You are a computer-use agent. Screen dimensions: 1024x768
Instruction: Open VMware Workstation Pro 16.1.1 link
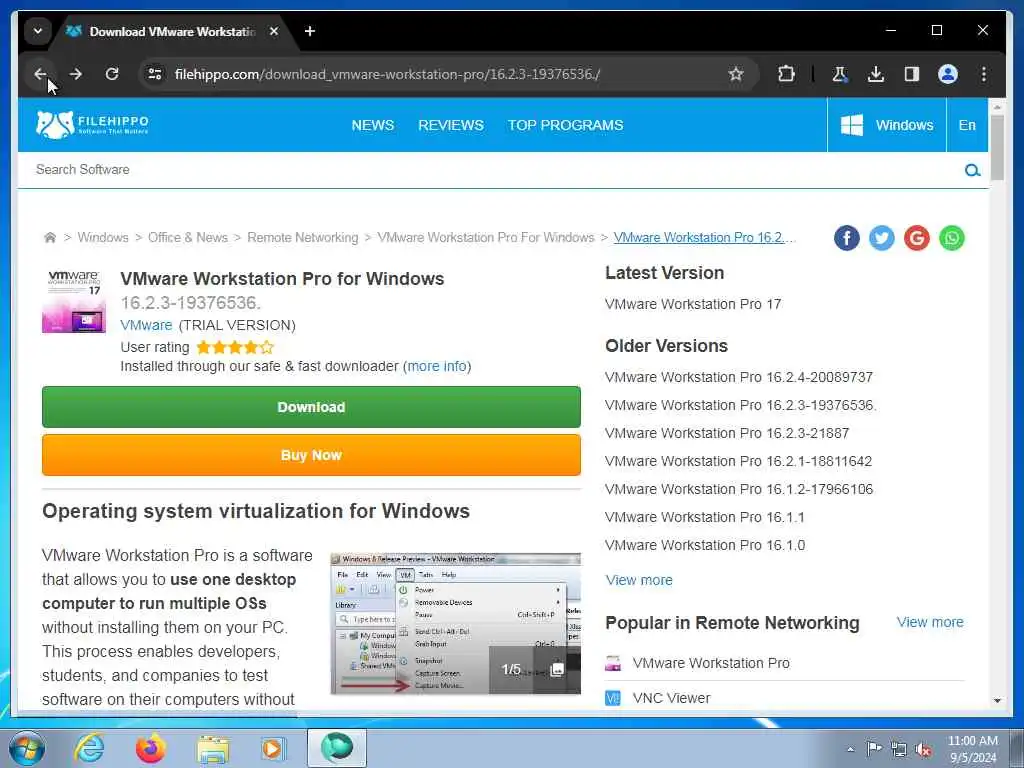tap(705, 517)
